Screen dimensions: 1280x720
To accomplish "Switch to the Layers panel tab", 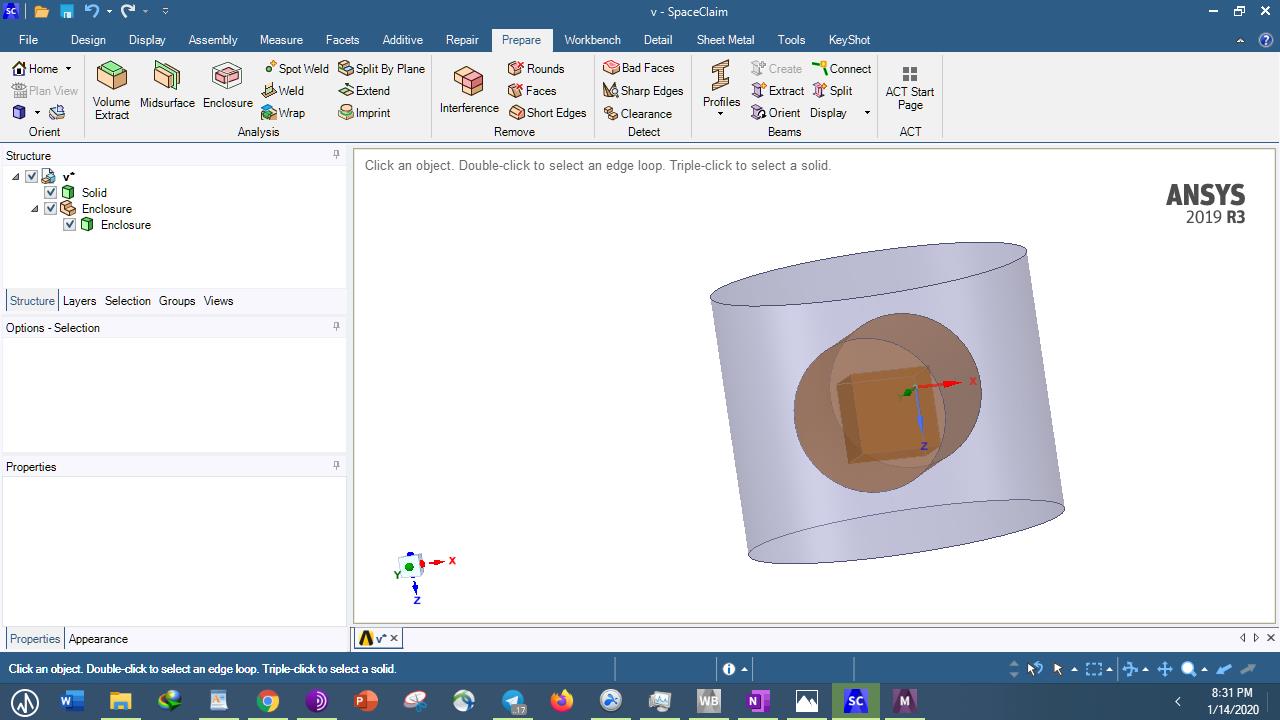I will click(79, 301).
